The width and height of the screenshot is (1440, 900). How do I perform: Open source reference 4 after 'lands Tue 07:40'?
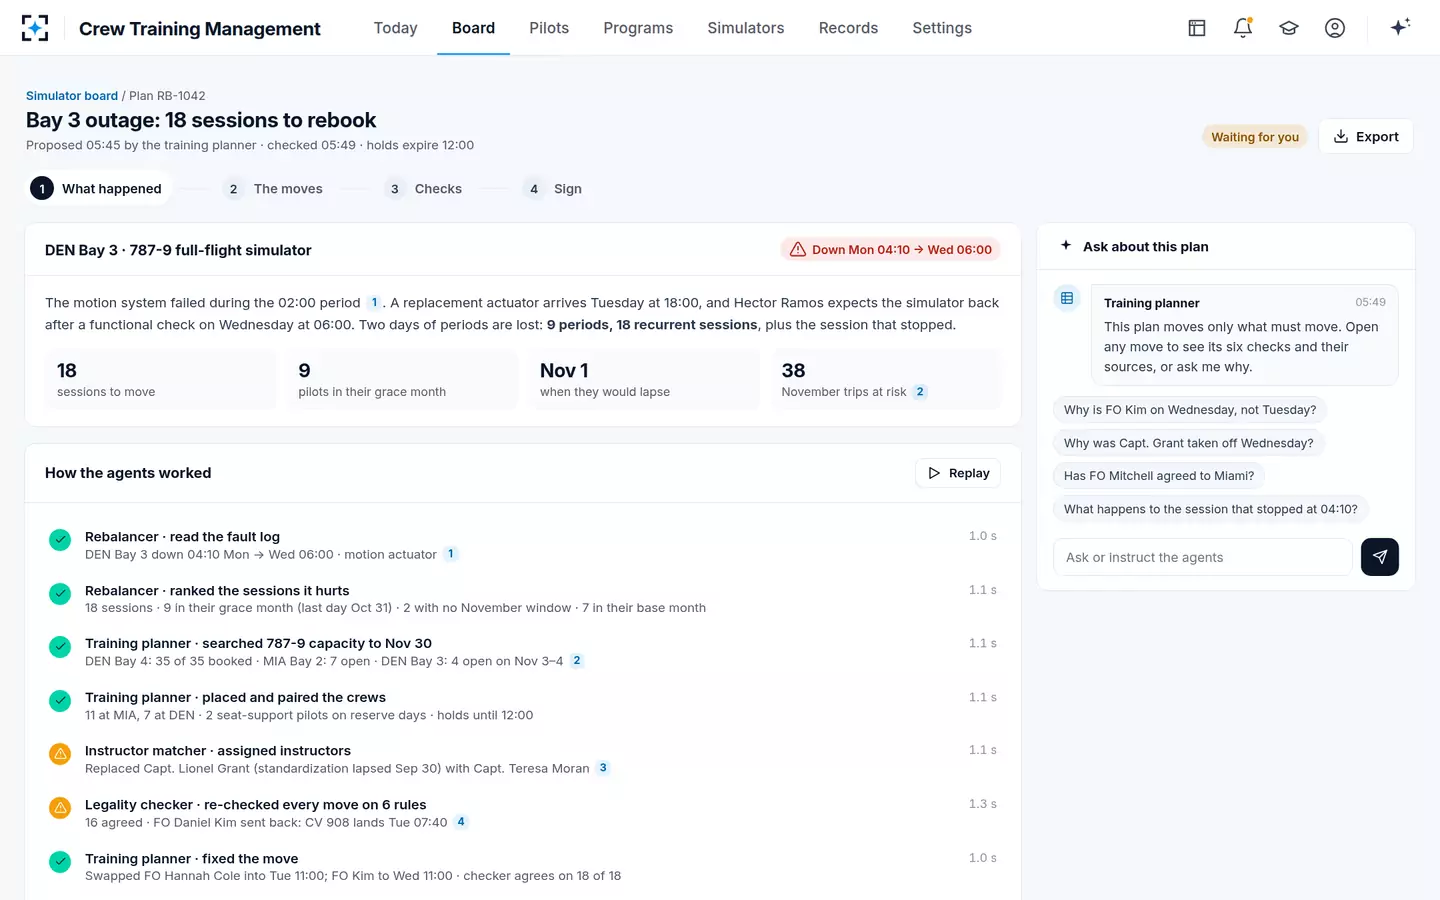[461, 822]
